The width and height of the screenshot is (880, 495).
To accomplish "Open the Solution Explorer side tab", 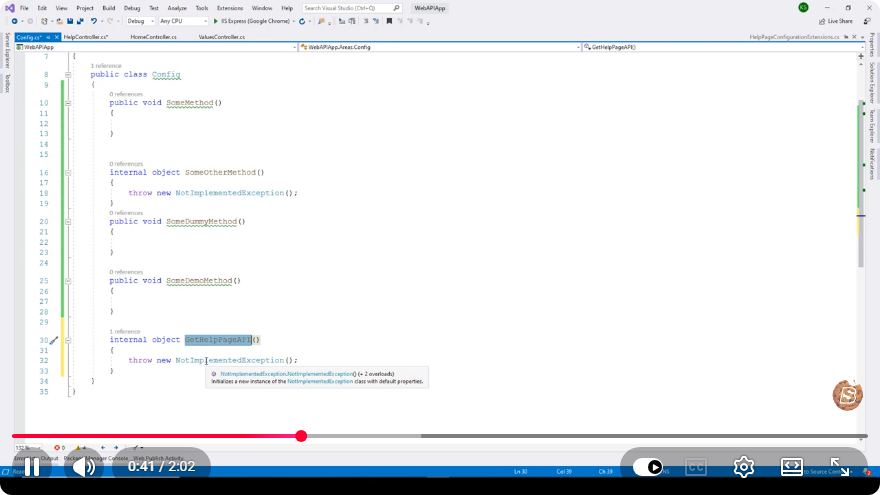I will 872,83.
